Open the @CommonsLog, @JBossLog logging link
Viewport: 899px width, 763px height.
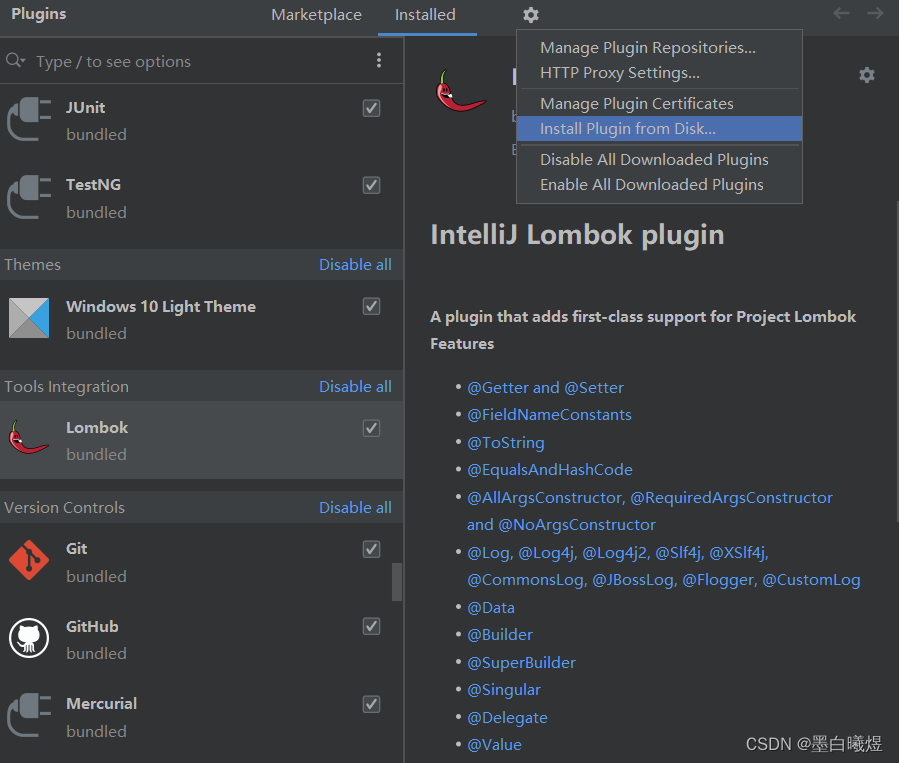663,580
